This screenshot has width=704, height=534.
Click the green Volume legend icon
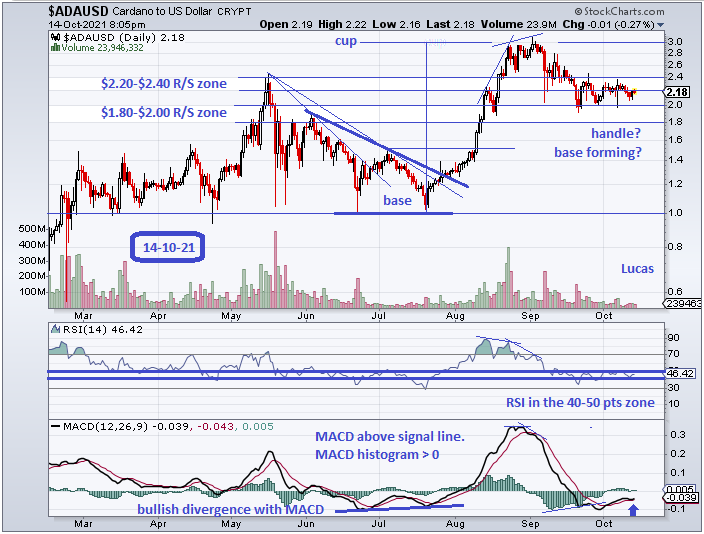tap(55, 47)
